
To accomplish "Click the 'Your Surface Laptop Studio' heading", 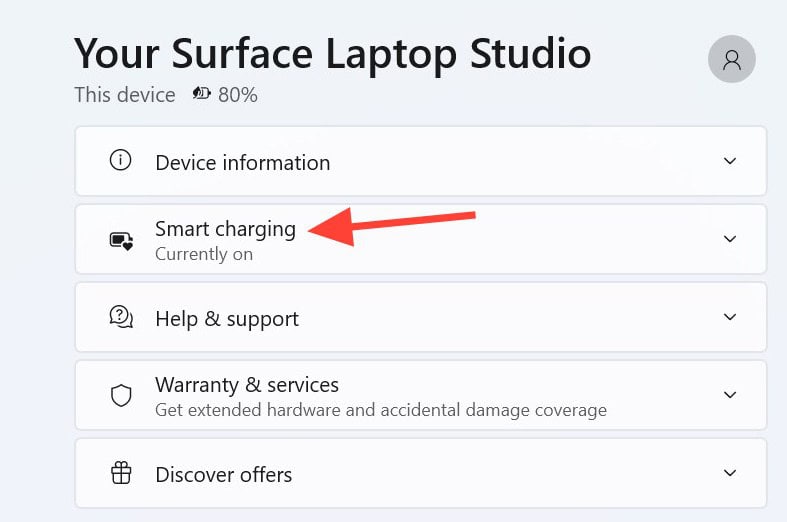I will (332, 52).
